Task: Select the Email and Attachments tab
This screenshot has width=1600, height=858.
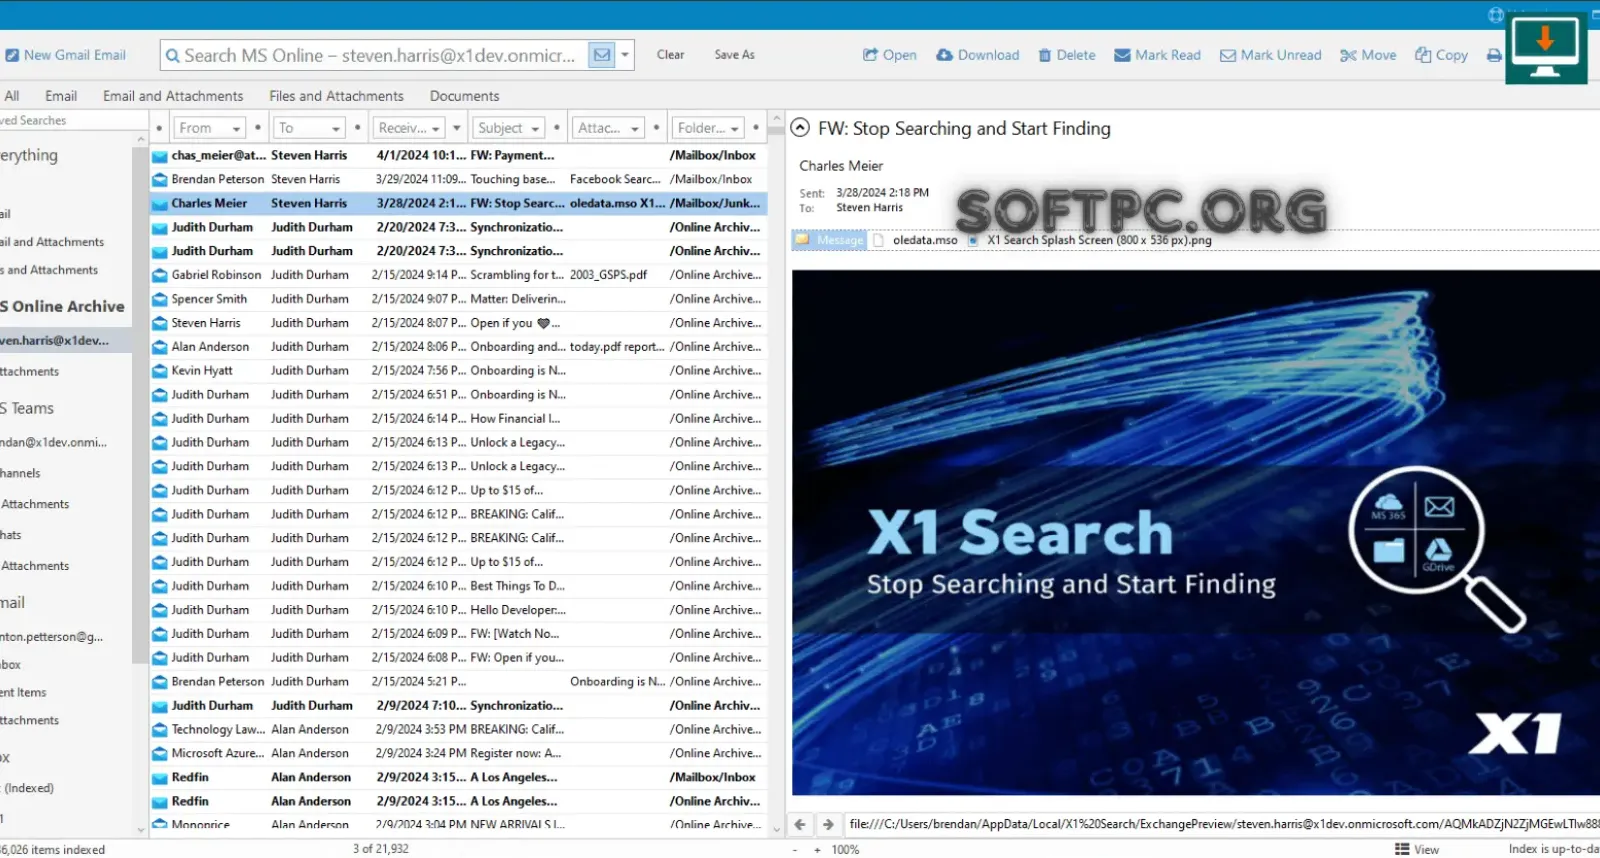Action: (173, 96)
